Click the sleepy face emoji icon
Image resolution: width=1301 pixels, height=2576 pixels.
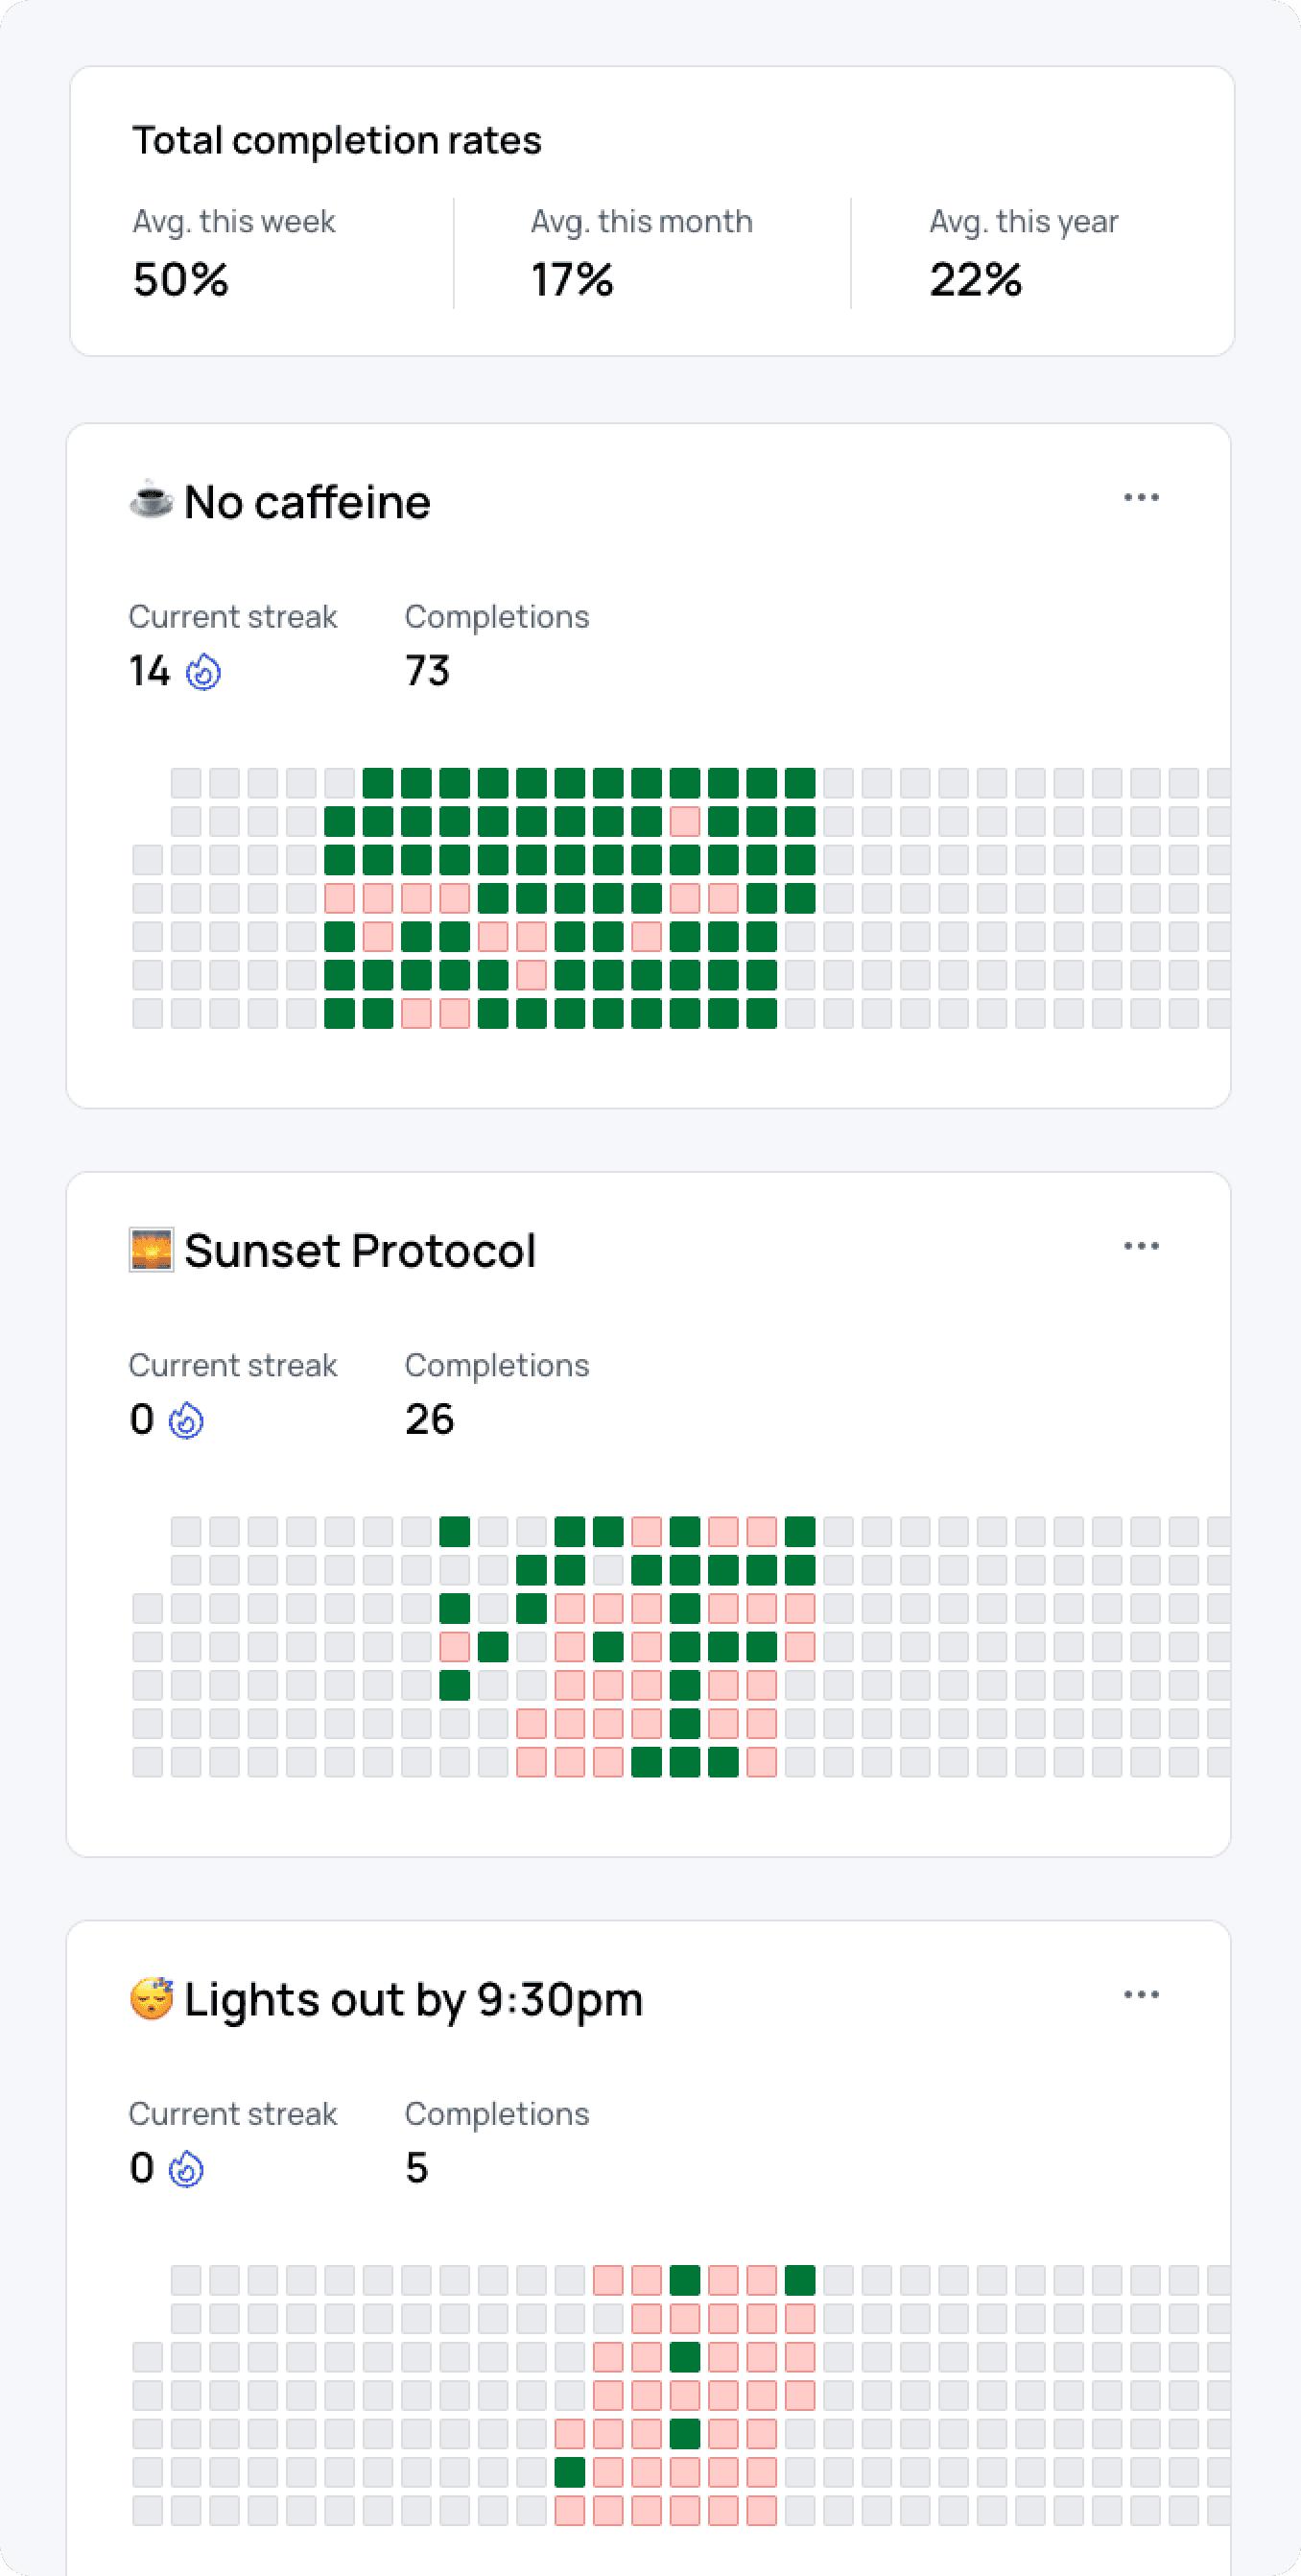pyautogui.click(x=151, y=1998)
